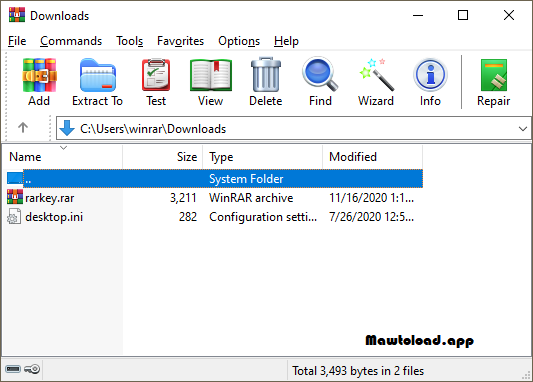This screenshot has height=382, width=533.
Task: Open the Options menu
Action: point(239,41)
